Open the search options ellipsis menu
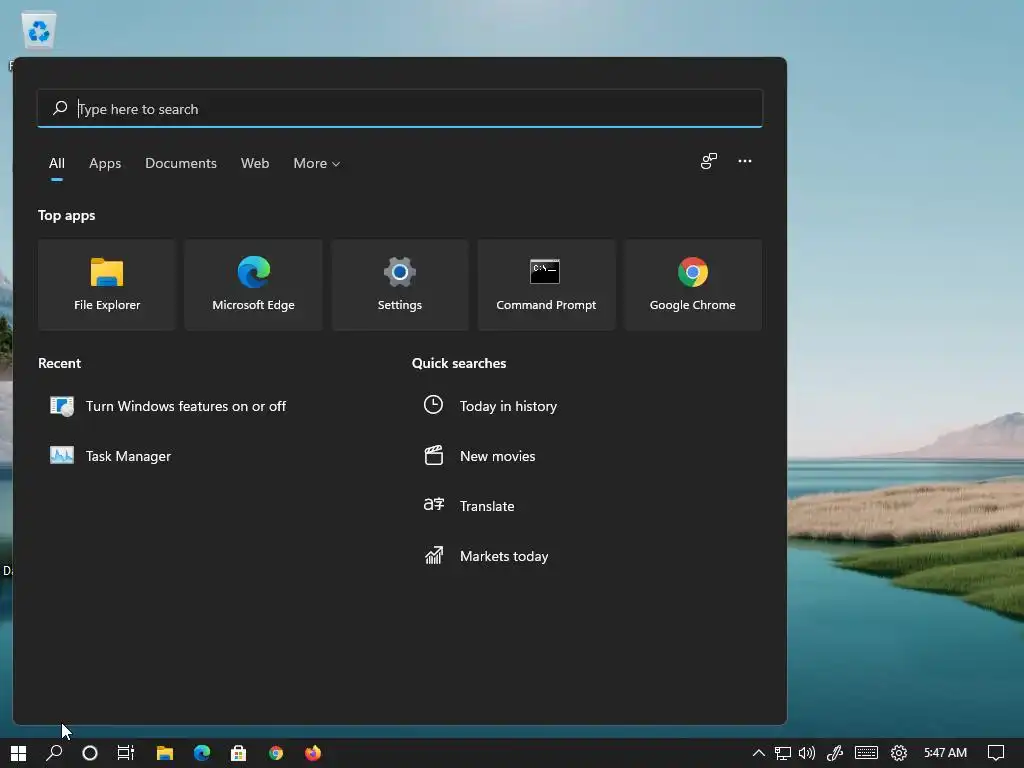Viewport: 1024px width, 768px height. 744,161
